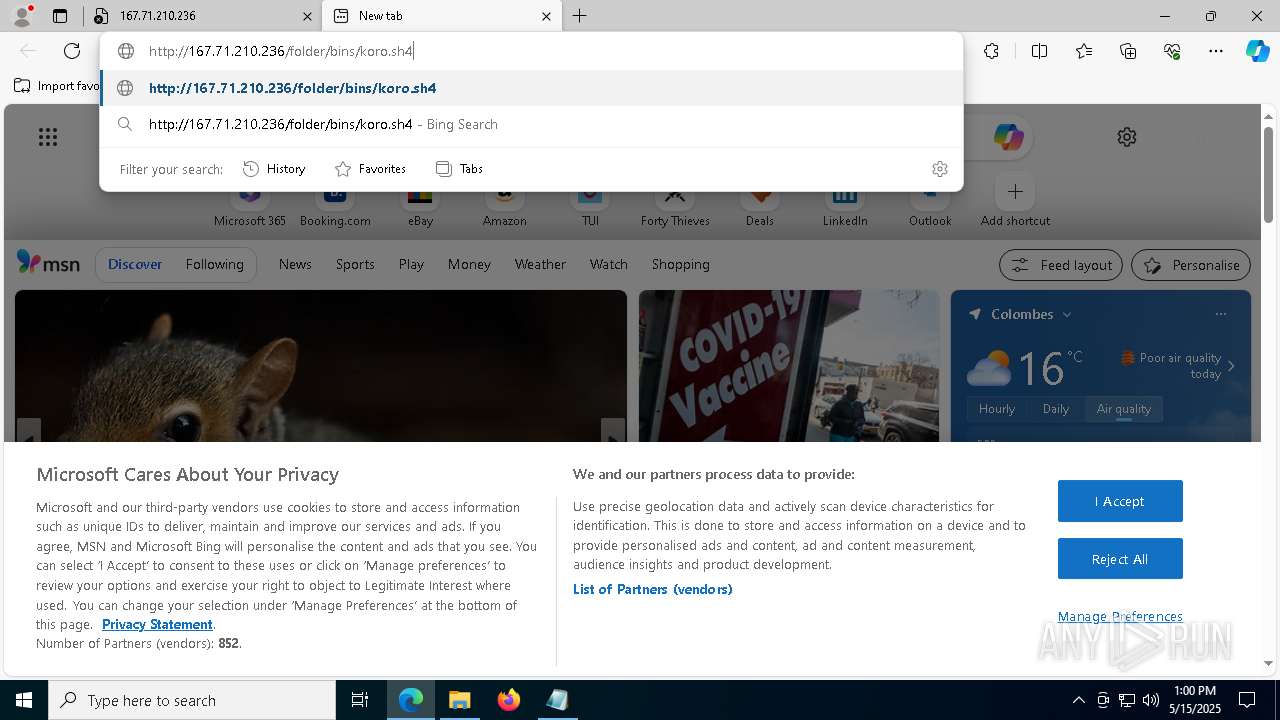Open the Play section

pos(411,264)
